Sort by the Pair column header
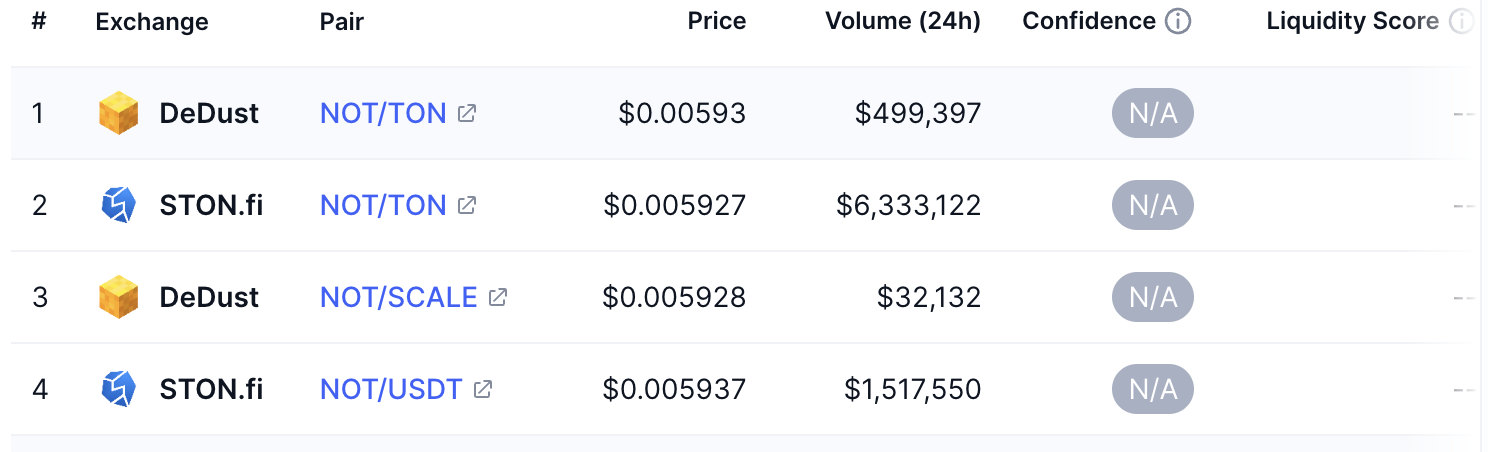Image resolution: width=1488 pixels, height=452 pixels. (342, 21)
